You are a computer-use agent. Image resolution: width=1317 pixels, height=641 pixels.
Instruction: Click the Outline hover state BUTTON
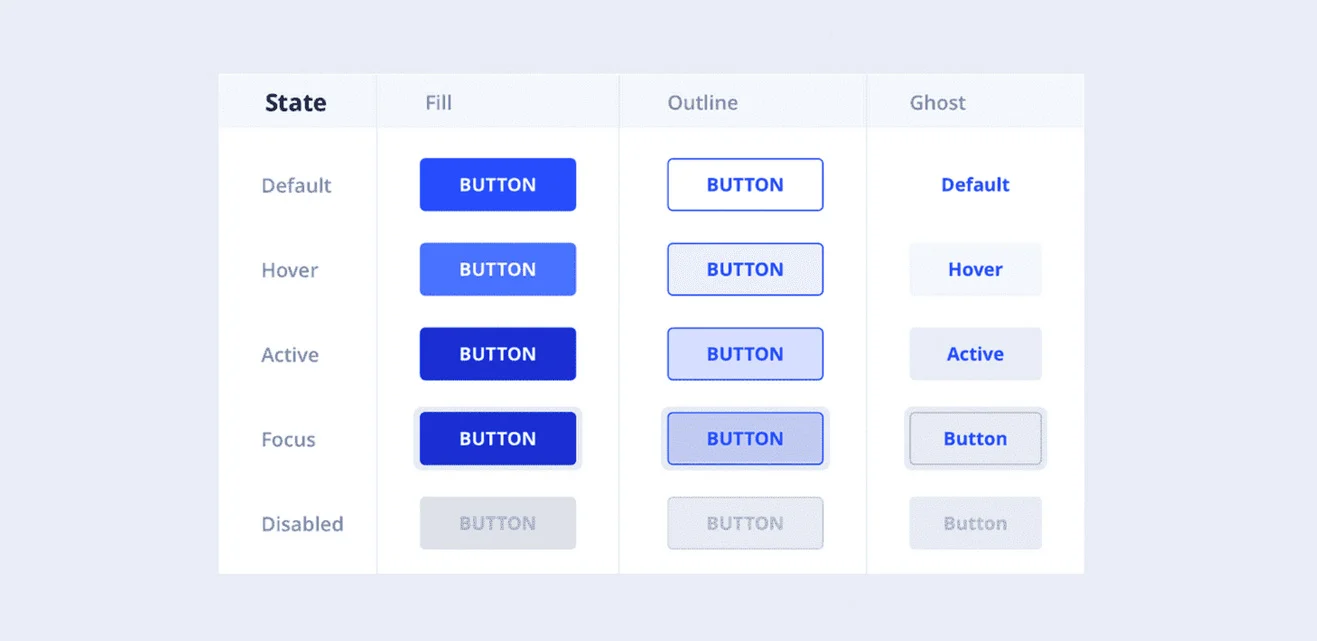tap(745, 270)
